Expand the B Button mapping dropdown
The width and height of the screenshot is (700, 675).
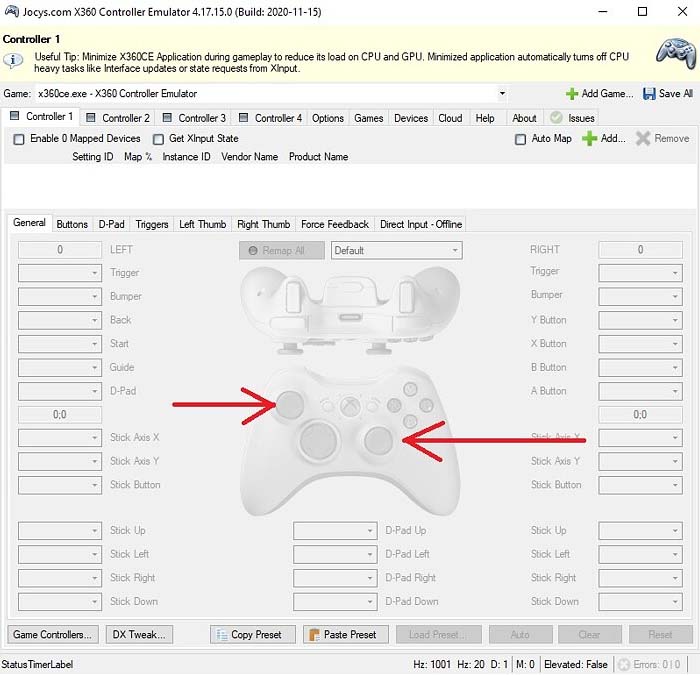click(640, 367)
